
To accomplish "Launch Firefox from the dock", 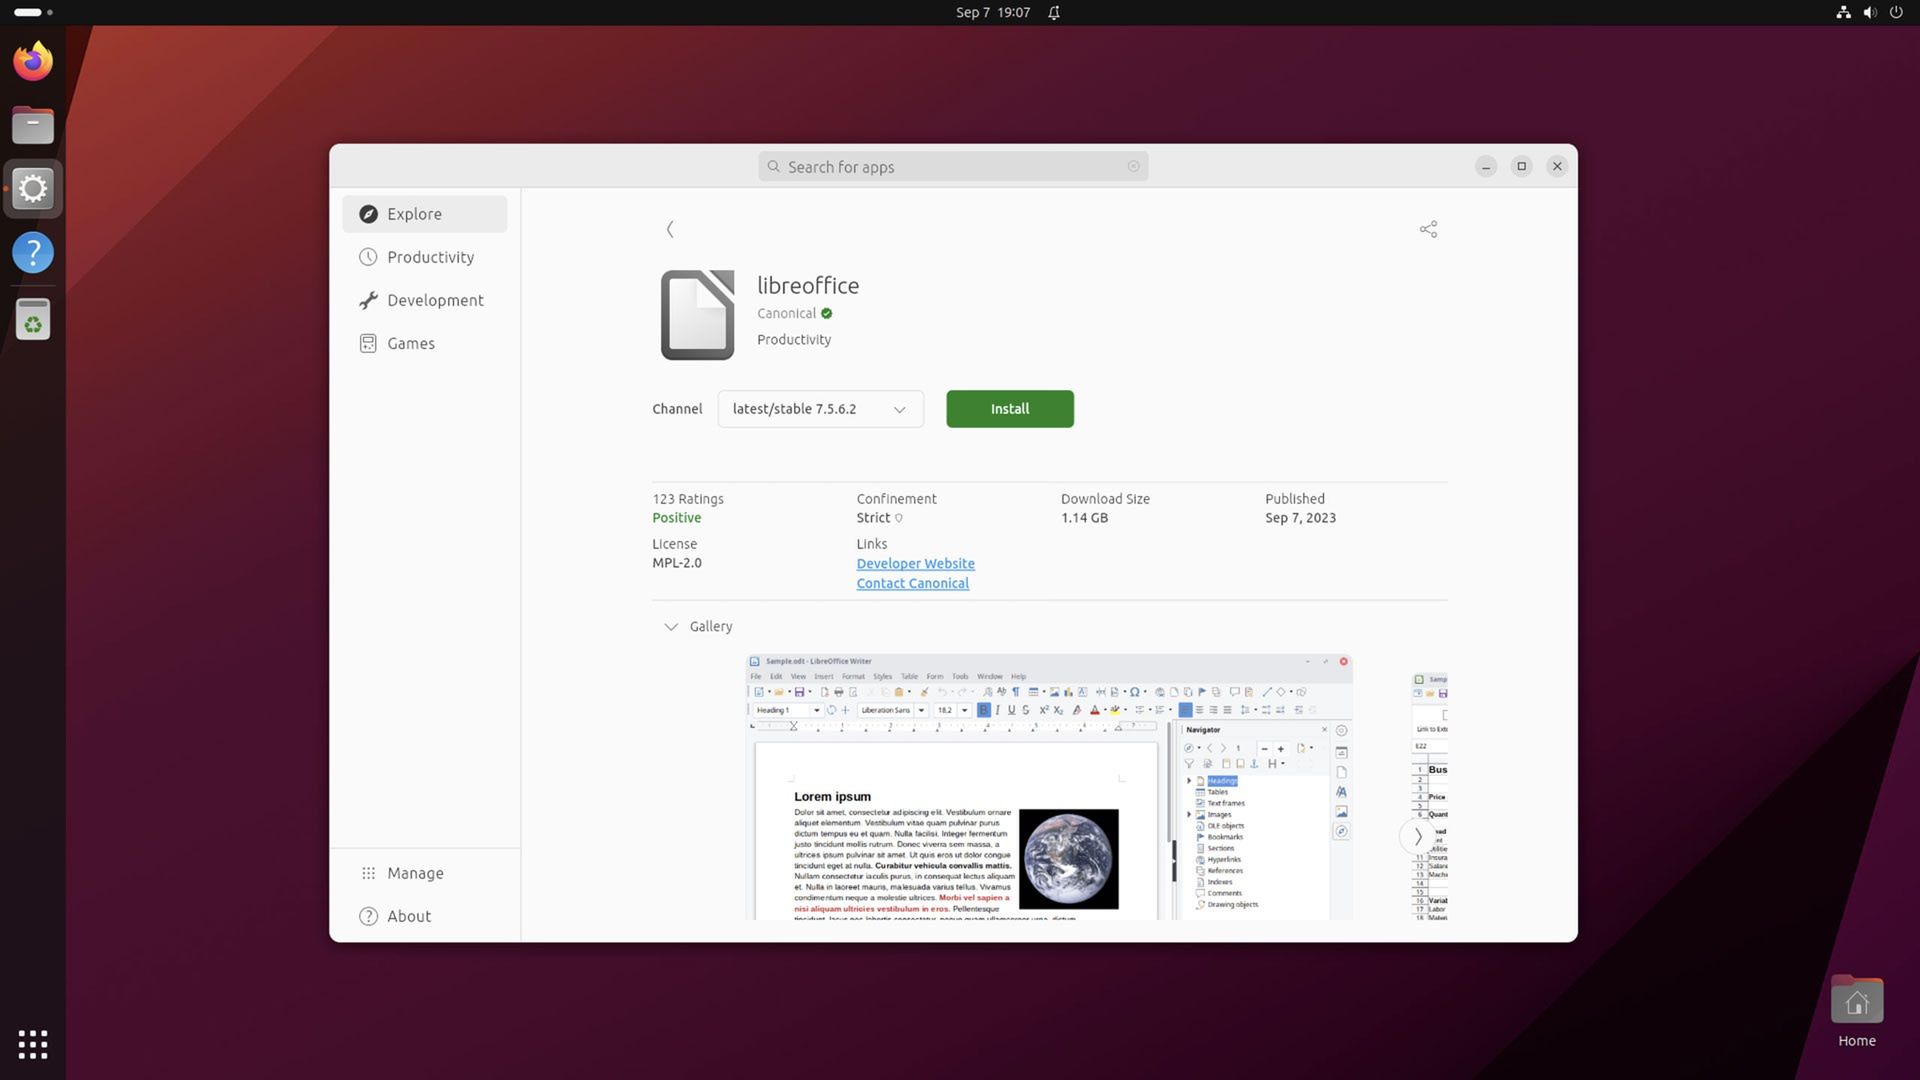I will [x=33, y=60].
